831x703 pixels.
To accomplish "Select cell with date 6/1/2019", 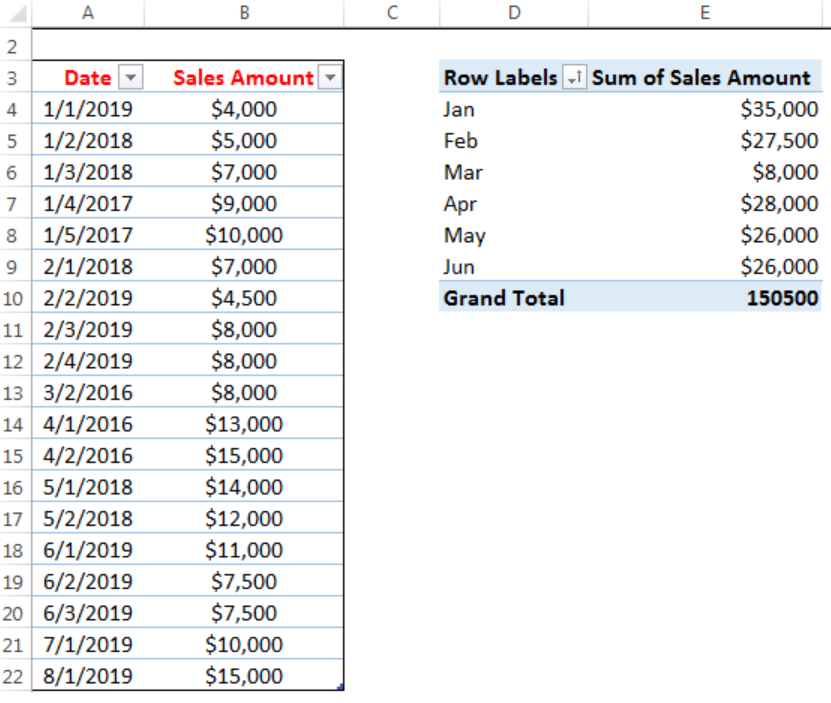I will (x=88, y=550).
